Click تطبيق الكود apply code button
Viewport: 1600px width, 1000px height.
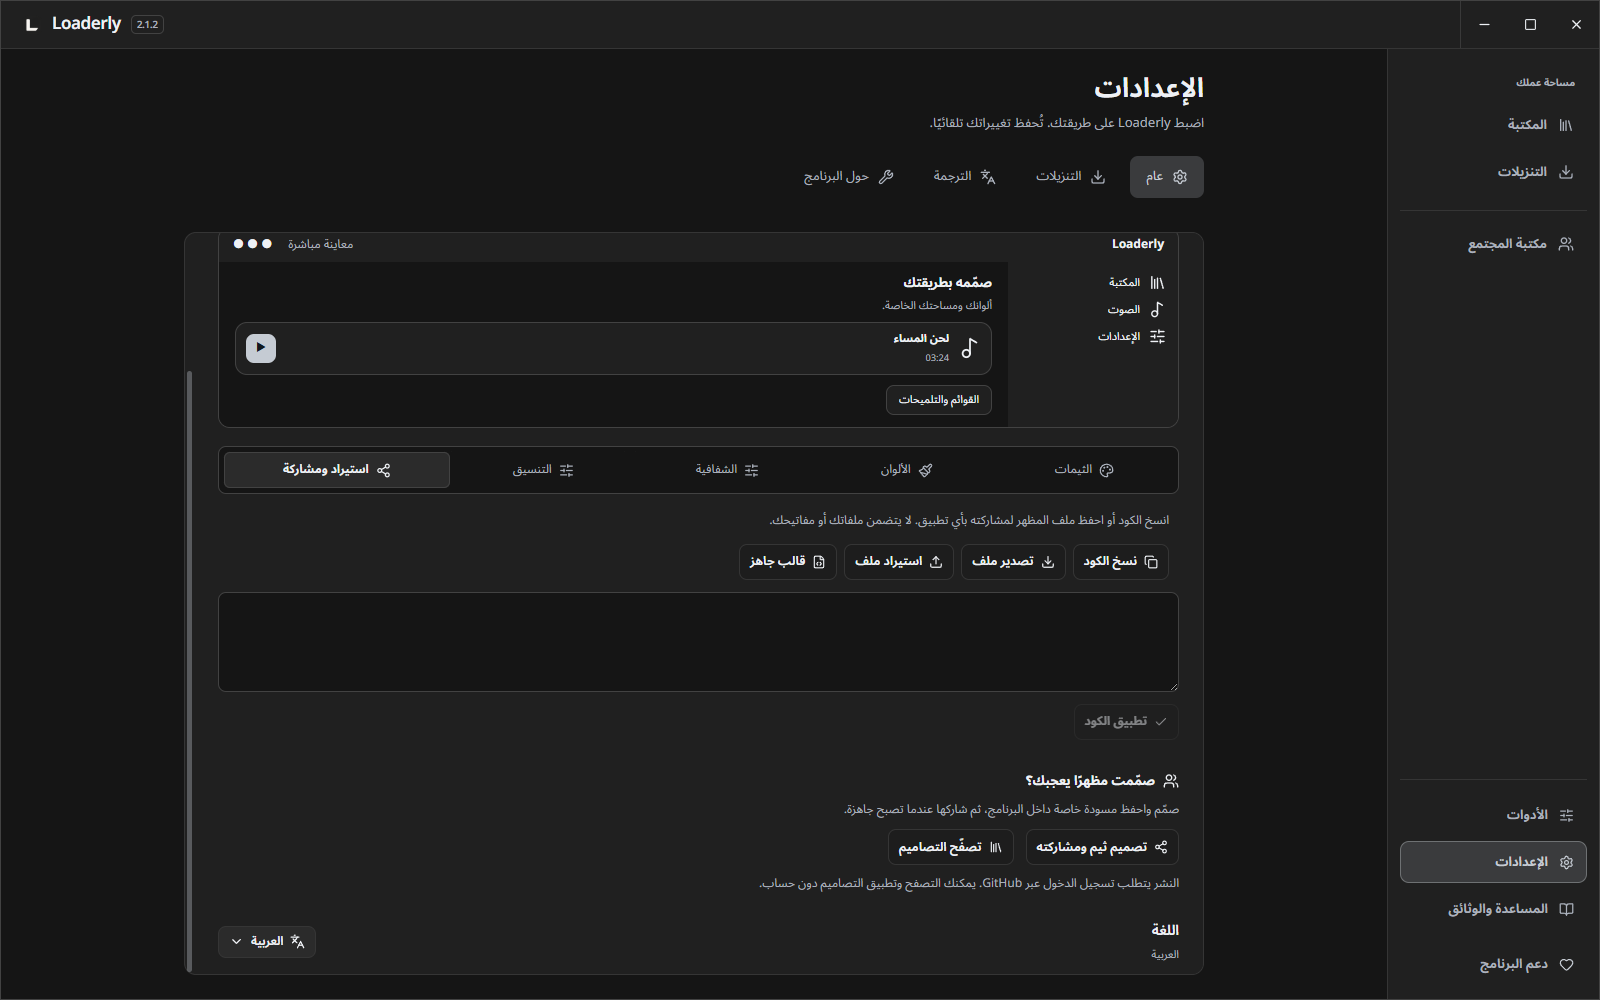click(1126, 722)
